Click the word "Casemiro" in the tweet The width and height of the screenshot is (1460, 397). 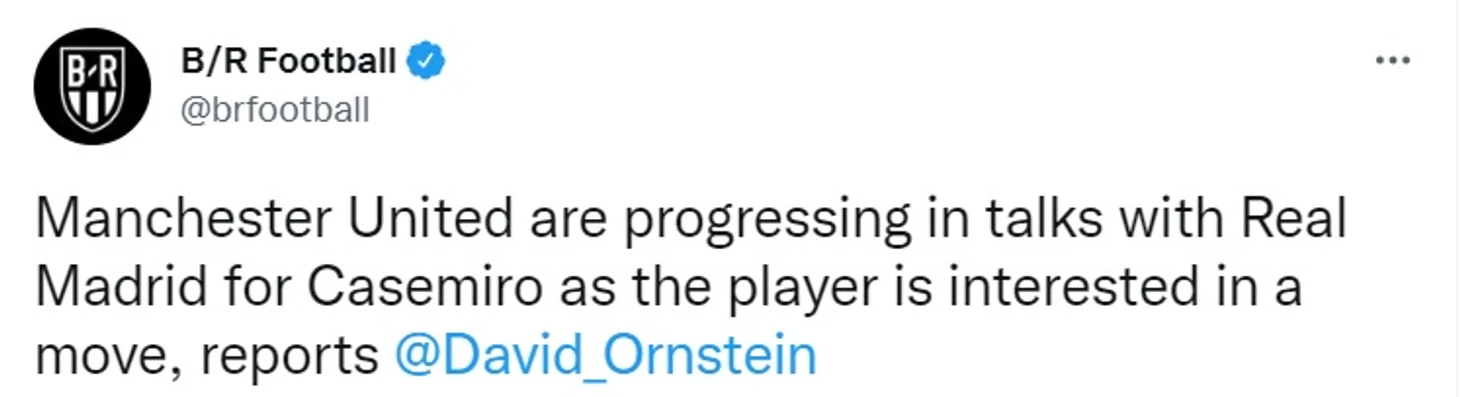pyautogui.click(x=424, y=288)
